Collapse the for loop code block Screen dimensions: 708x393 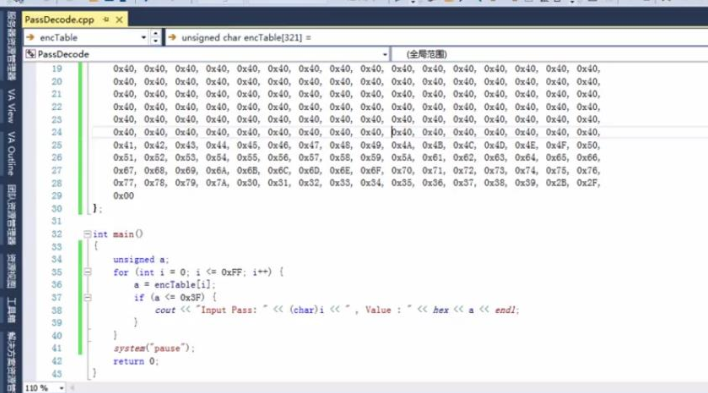(x=88, y=272)
